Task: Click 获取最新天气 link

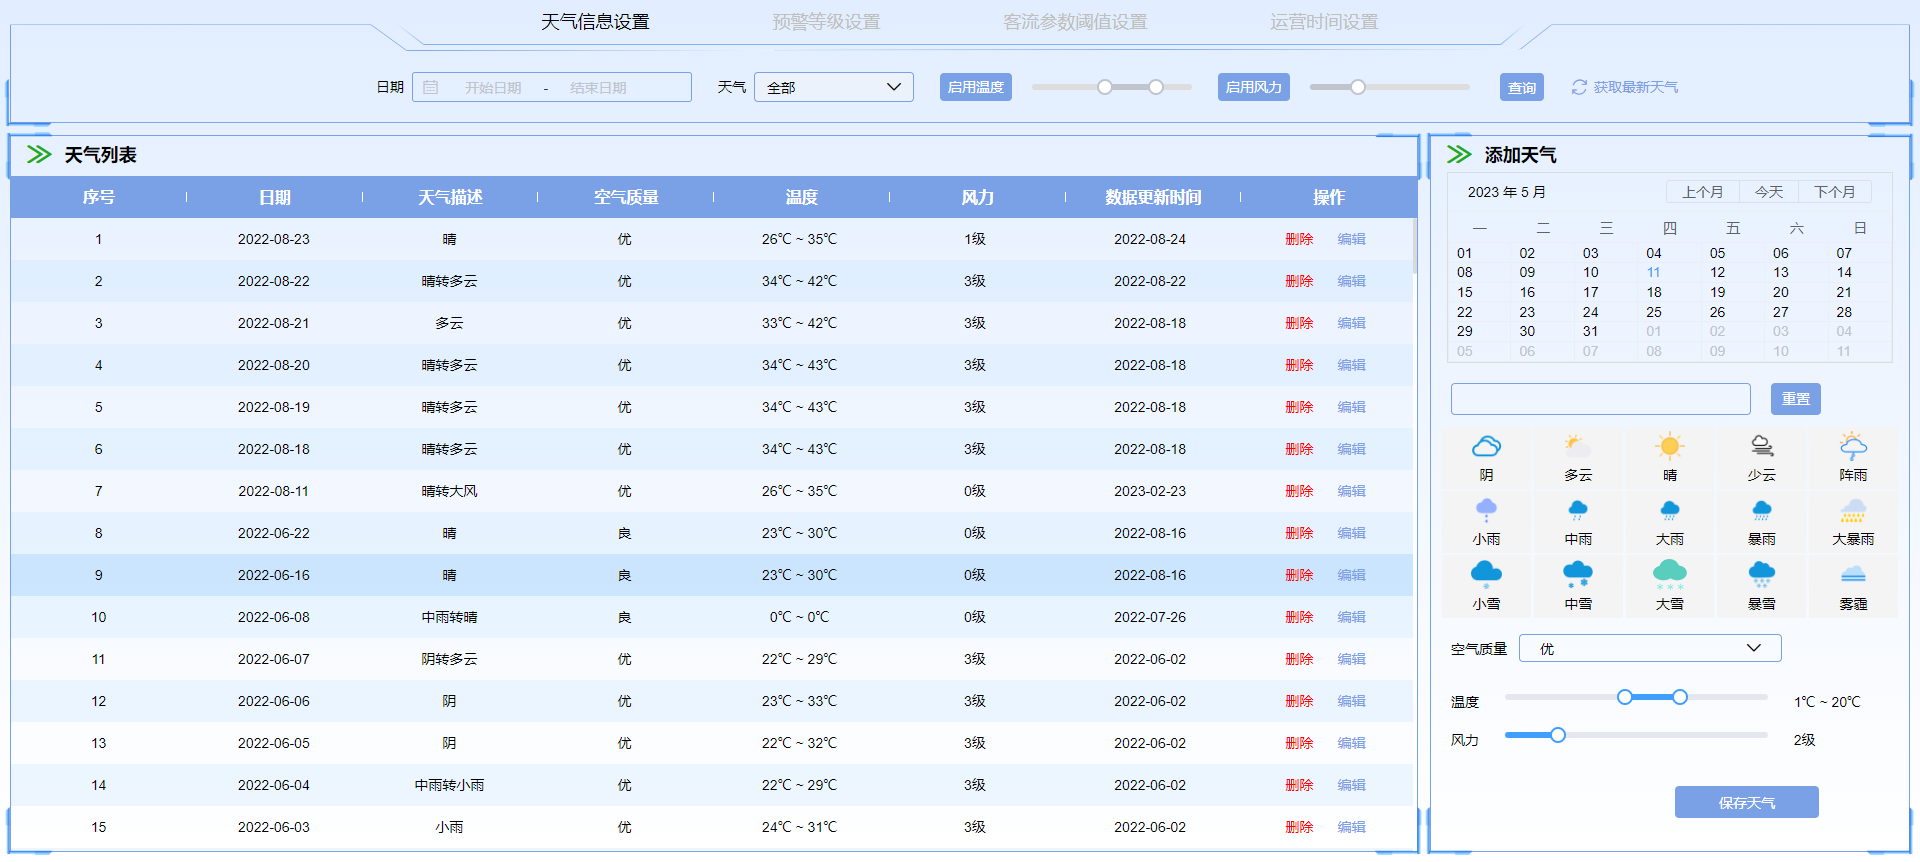Action: point(1635,88)
